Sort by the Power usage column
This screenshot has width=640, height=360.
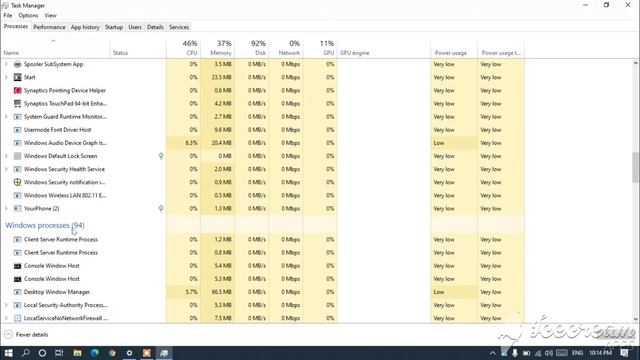pos(454,48)
